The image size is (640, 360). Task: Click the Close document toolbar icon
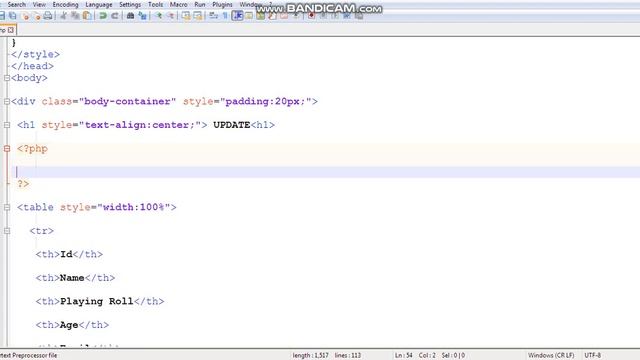point(25,16)
